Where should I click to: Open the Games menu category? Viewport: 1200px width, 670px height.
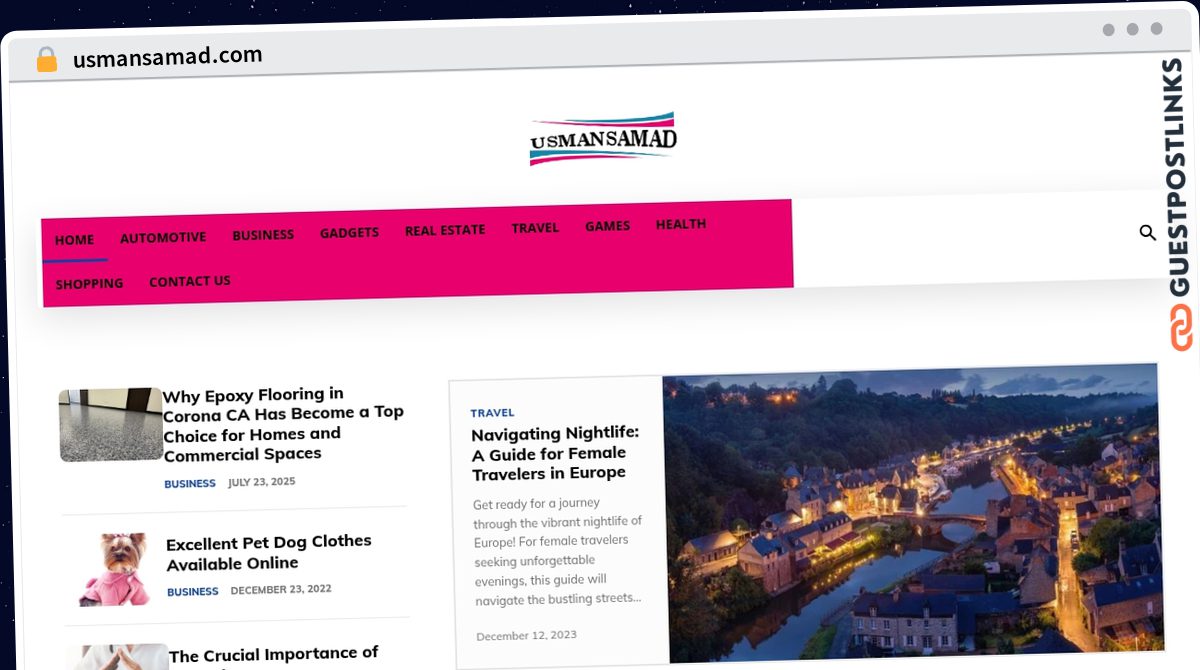click(x=608, y=226)
